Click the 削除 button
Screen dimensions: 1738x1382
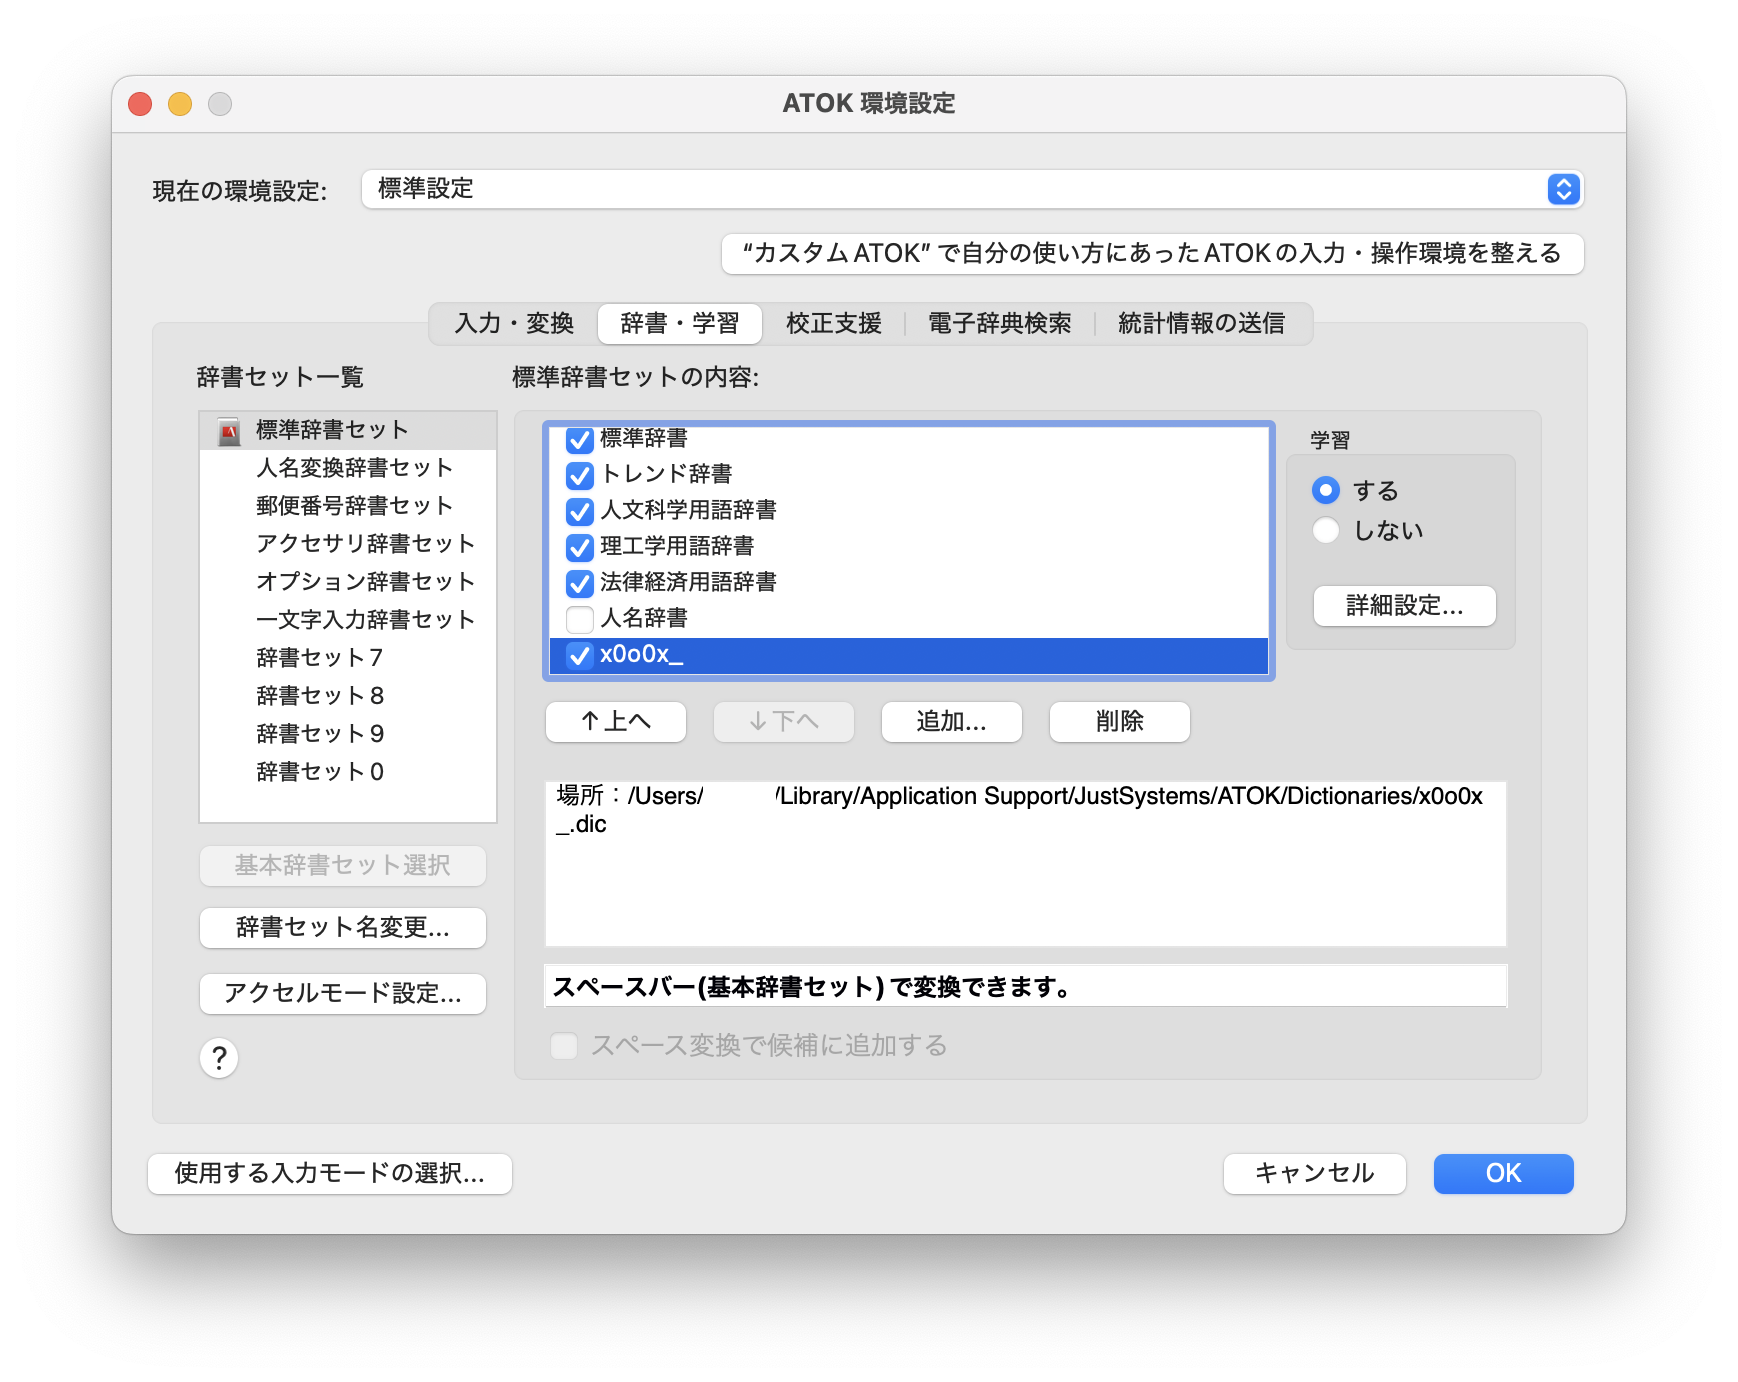(1120, 721)
